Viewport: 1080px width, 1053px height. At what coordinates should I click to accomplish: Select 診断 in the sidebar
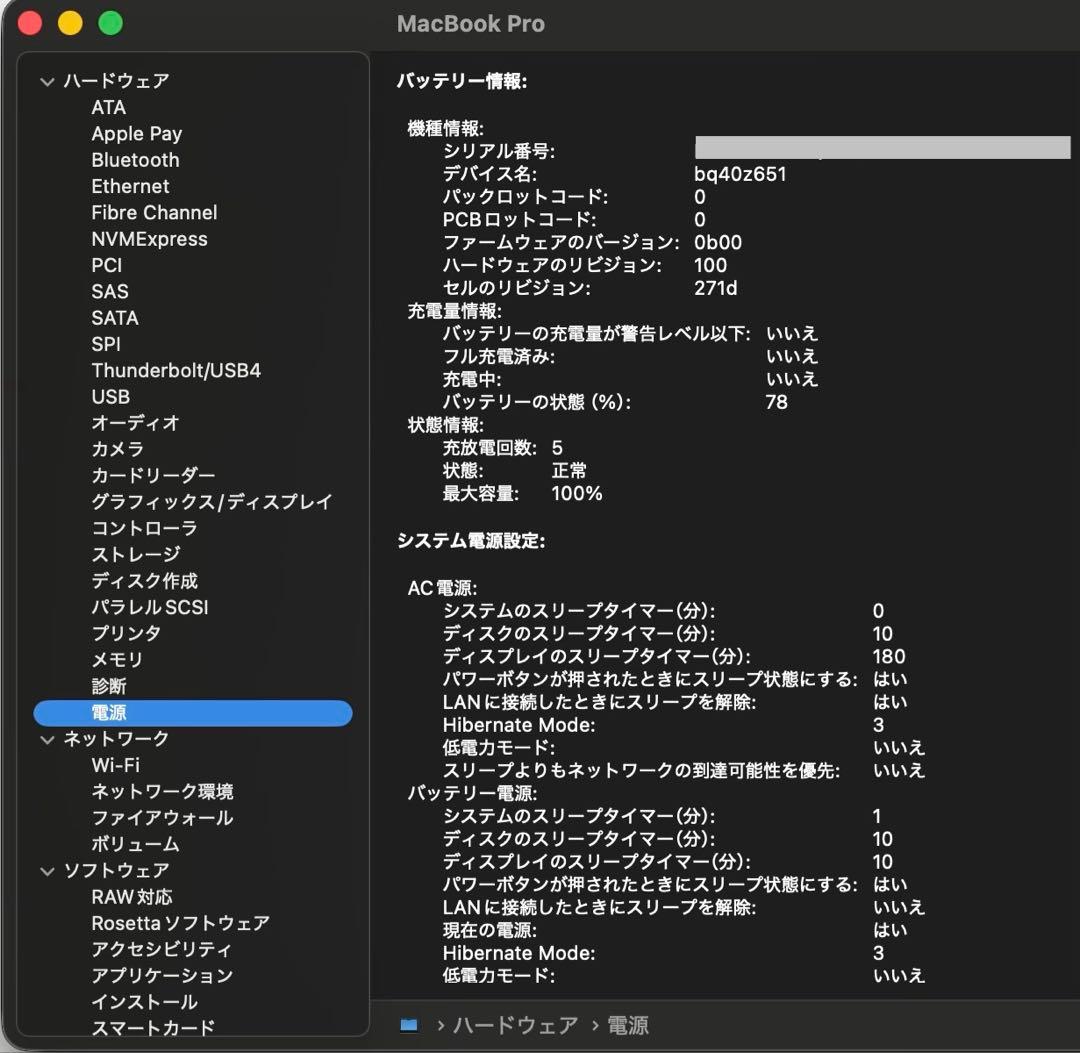point(109,686)
